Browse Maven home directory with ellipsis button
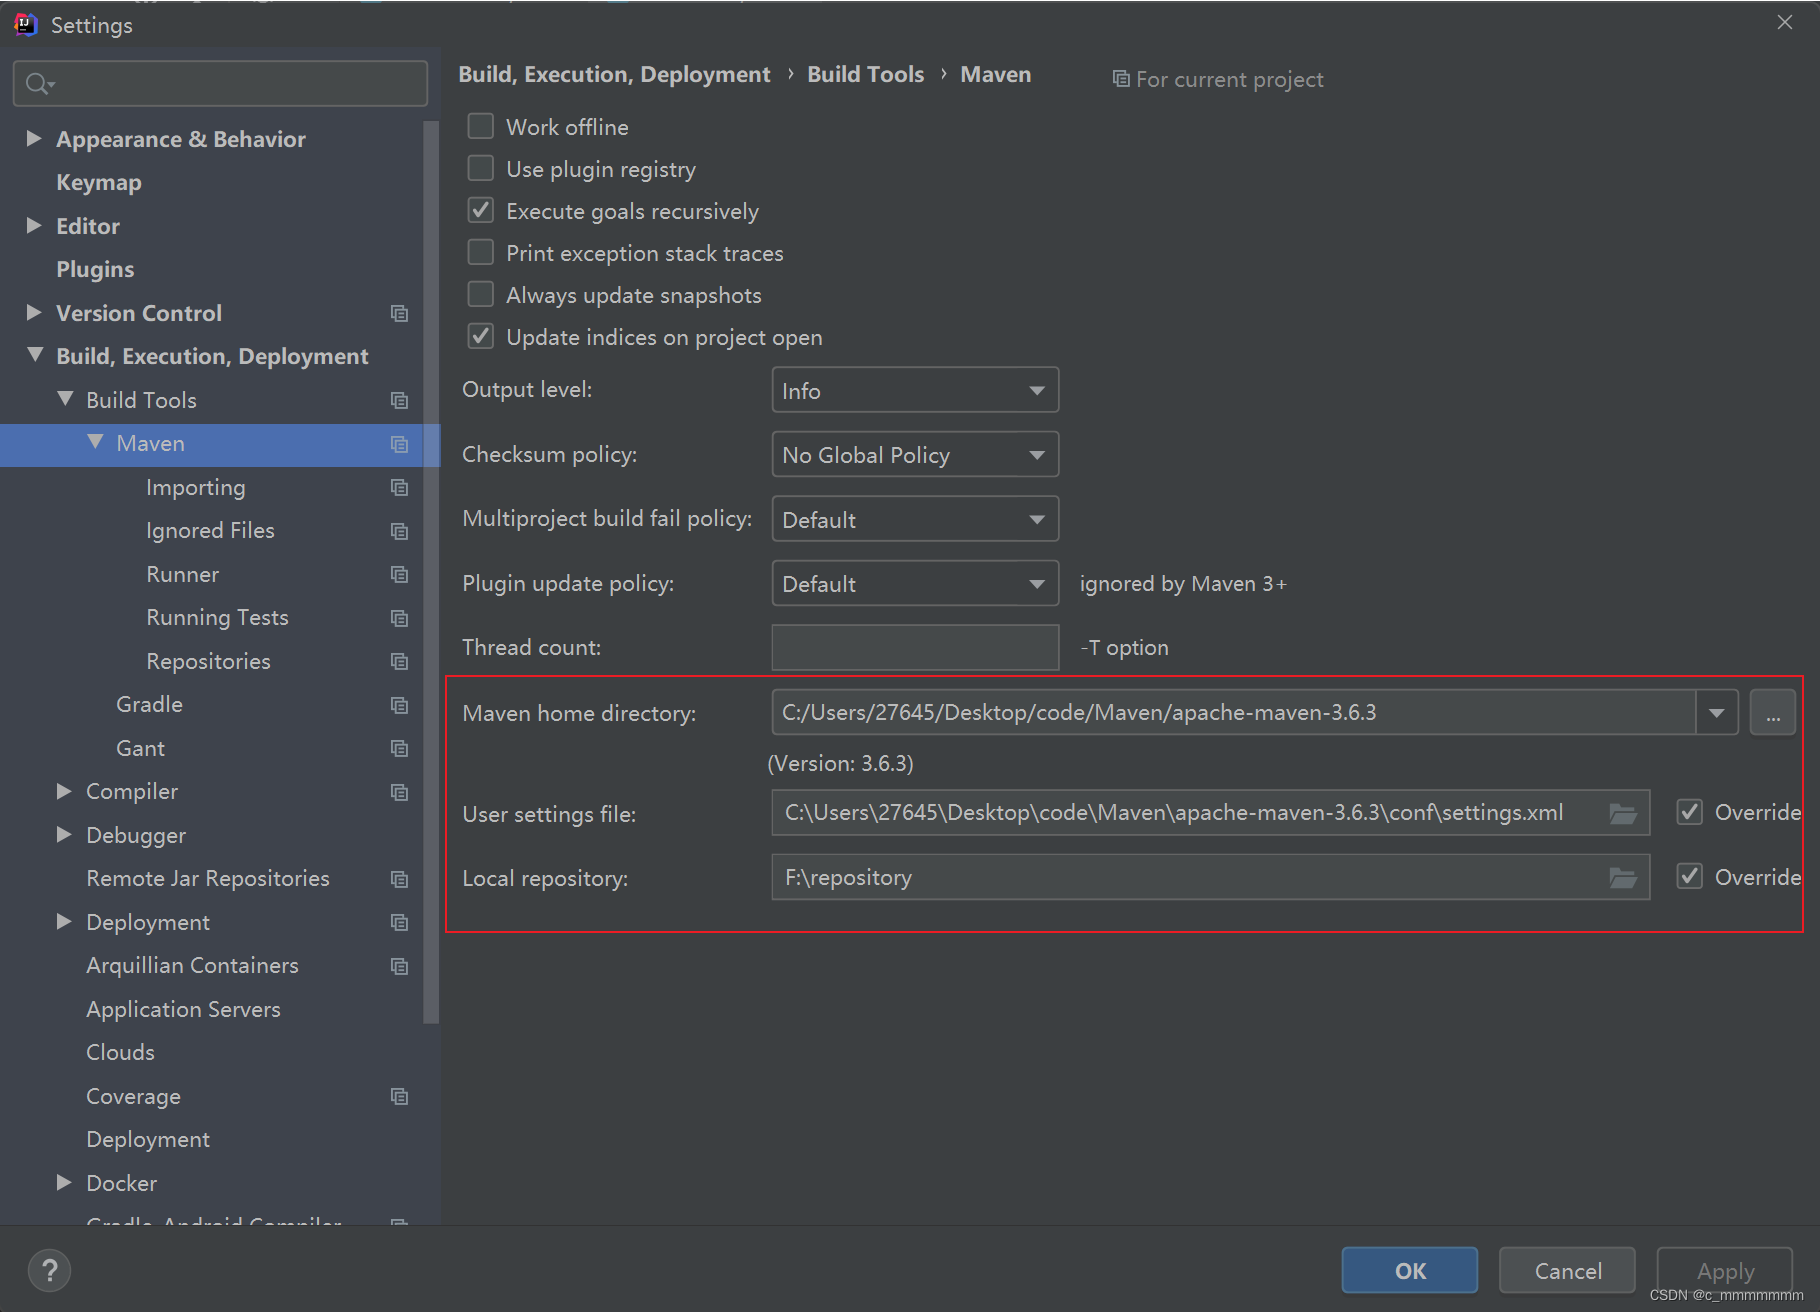This screenshot has width=1820, height=1312. click(1773, 713)
